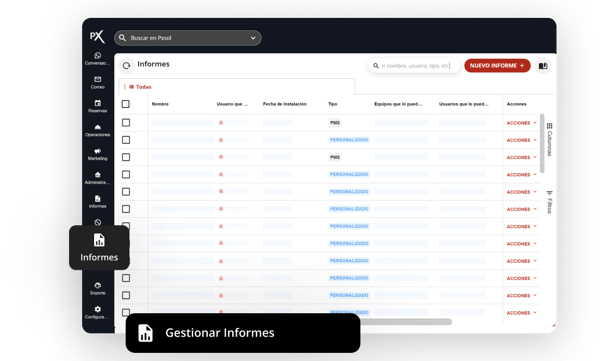600x361 pixels.
Task: Go to Reservas calendar icon
Action: coord(98,106)
